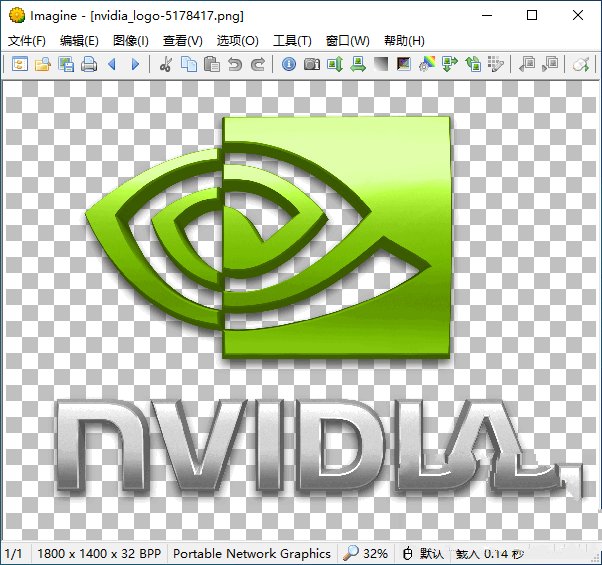This screenshot has width=602, height=565.
Task: Open the 查看(V) menu
Action: point(182,40)
